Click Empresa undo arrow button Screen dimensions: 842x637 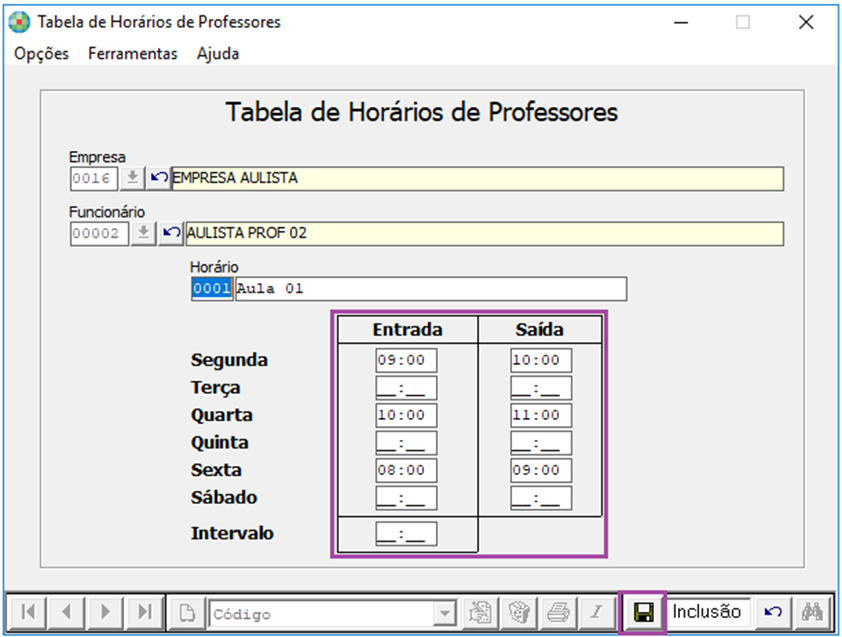point(158,178)
